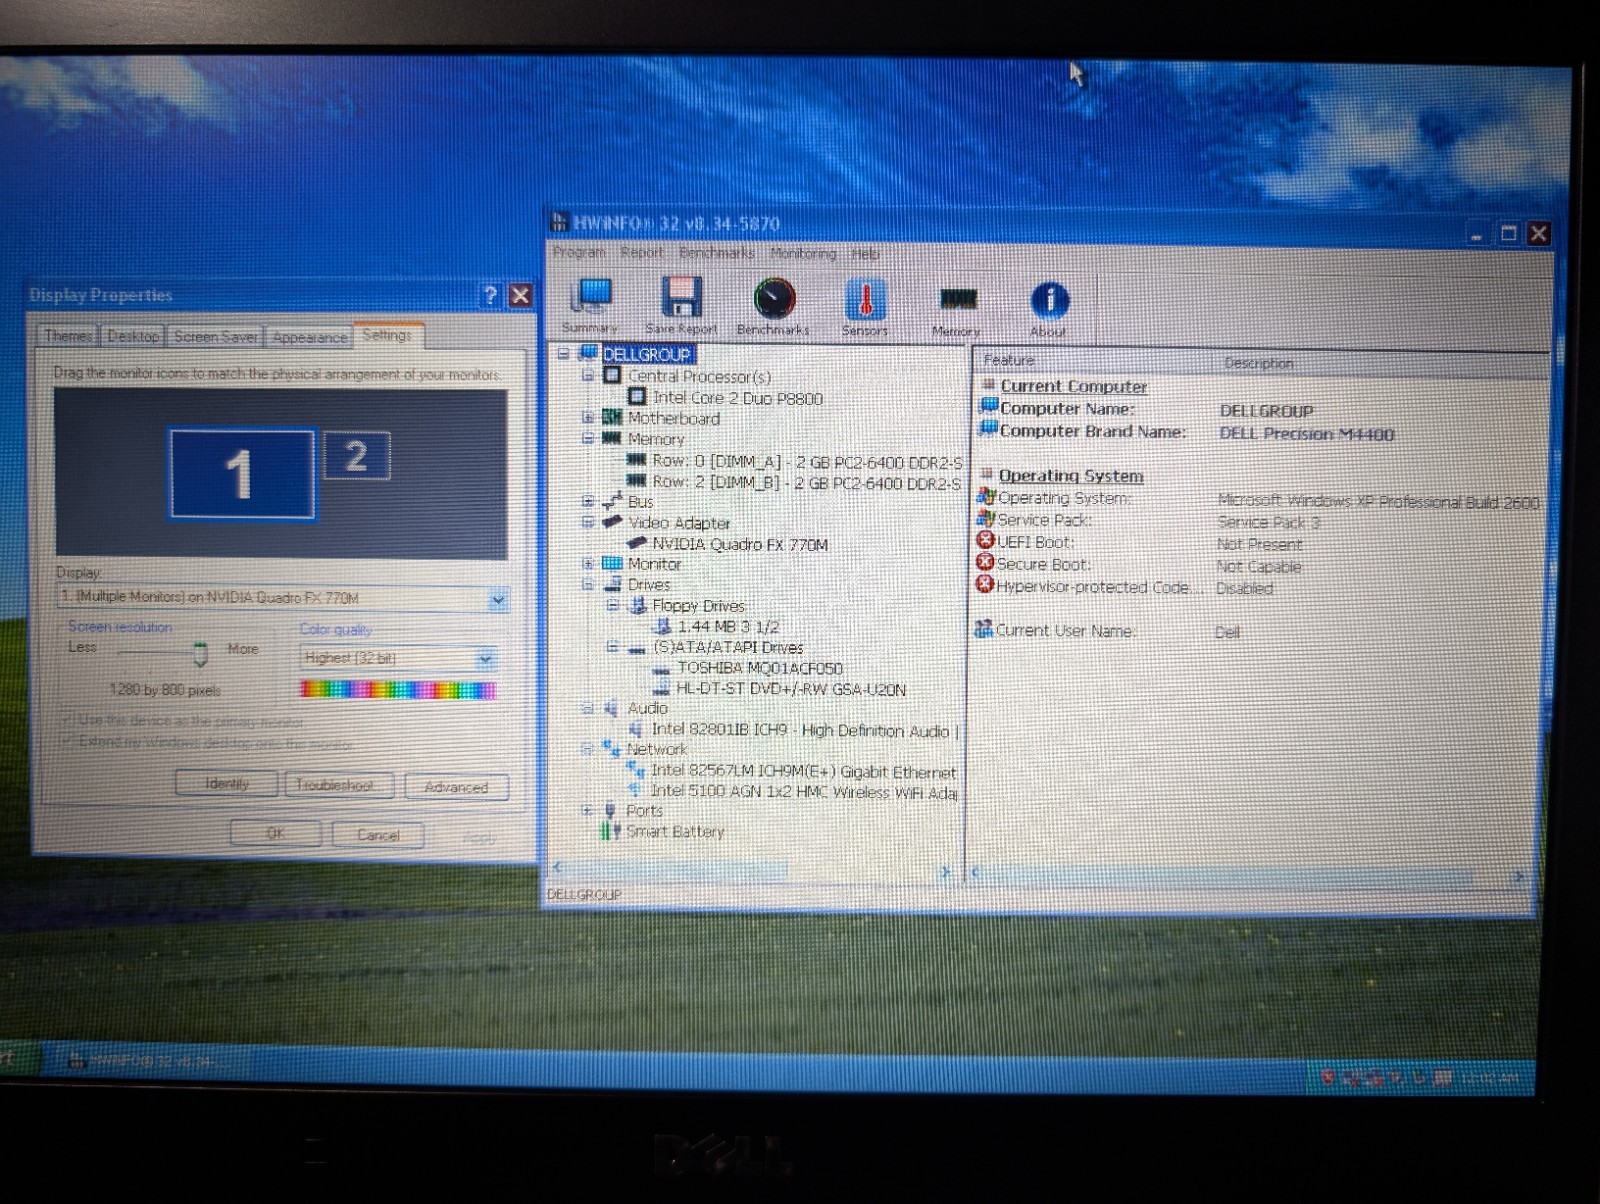Click the Video Adapter card icon
Screen dimensions: 1600x1204
(613, 522)
